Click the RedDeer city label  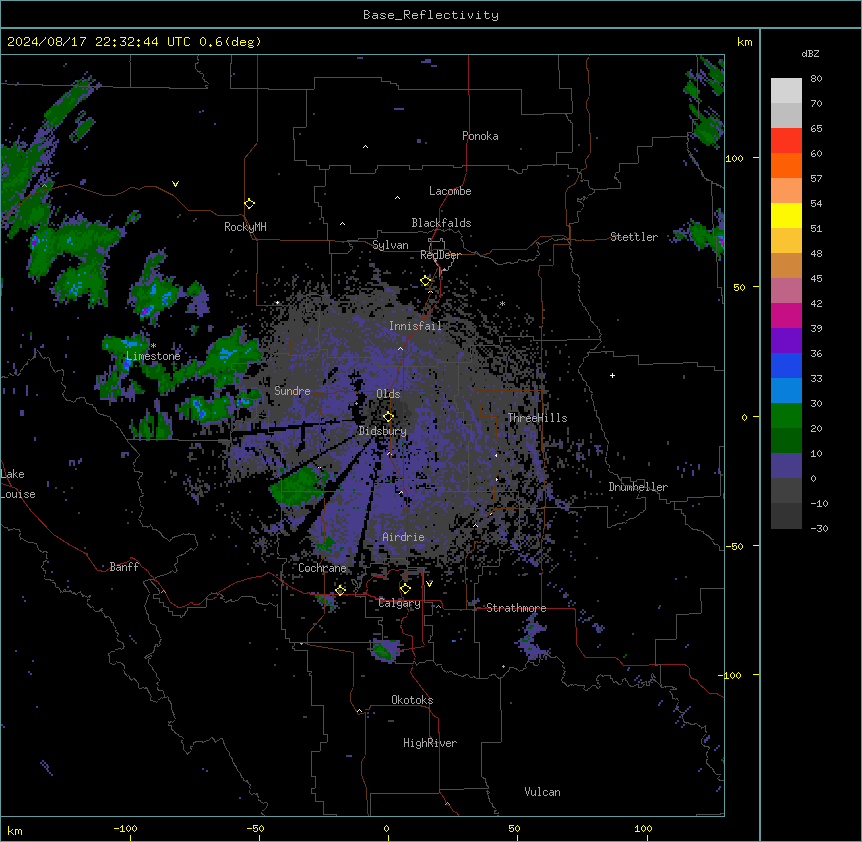440,255
